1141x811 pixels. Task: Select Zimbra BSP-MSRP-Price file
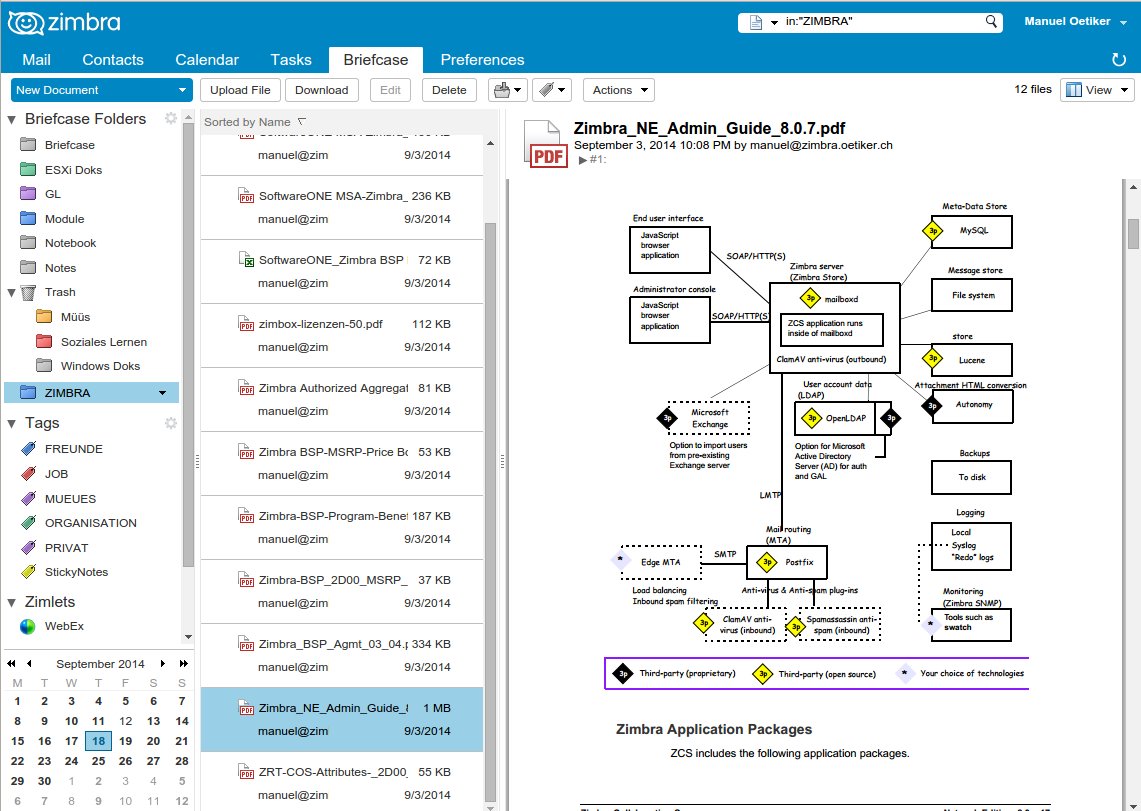pos(342,463)
